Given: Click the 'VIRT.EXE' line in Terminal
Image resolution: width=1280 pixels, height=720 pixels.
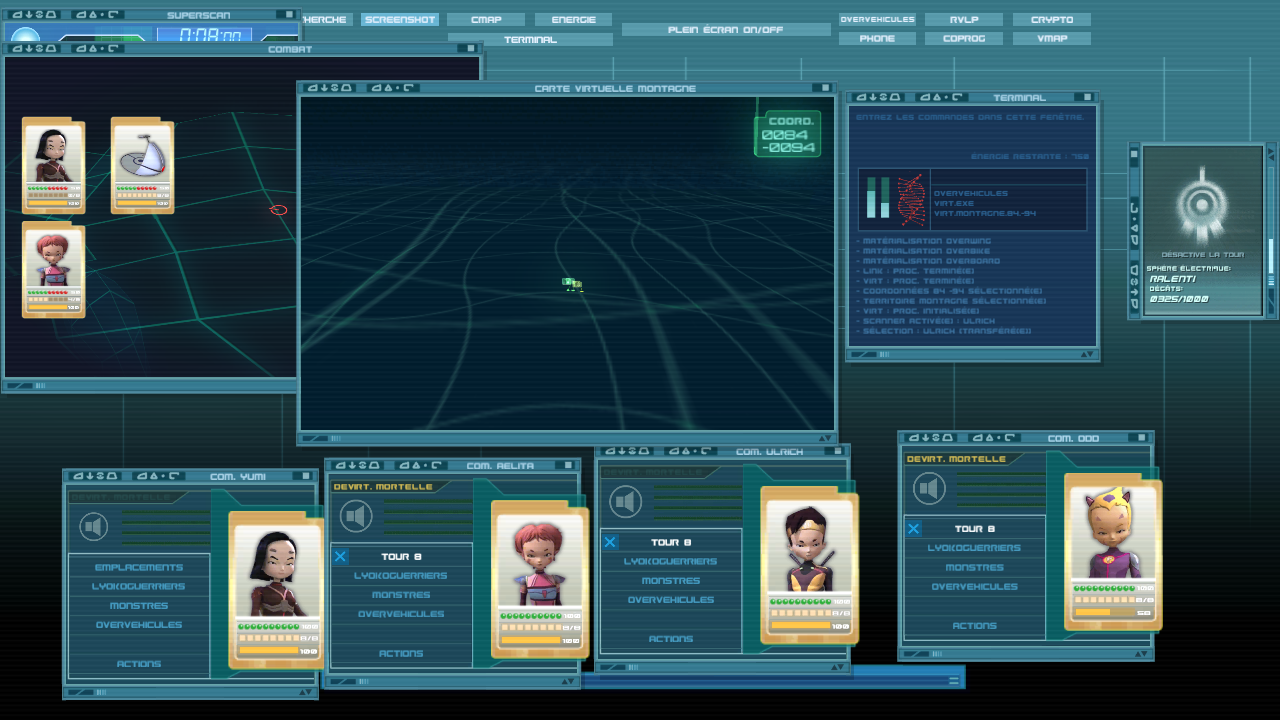Looking at the screenshot, I should click(952, 203).
